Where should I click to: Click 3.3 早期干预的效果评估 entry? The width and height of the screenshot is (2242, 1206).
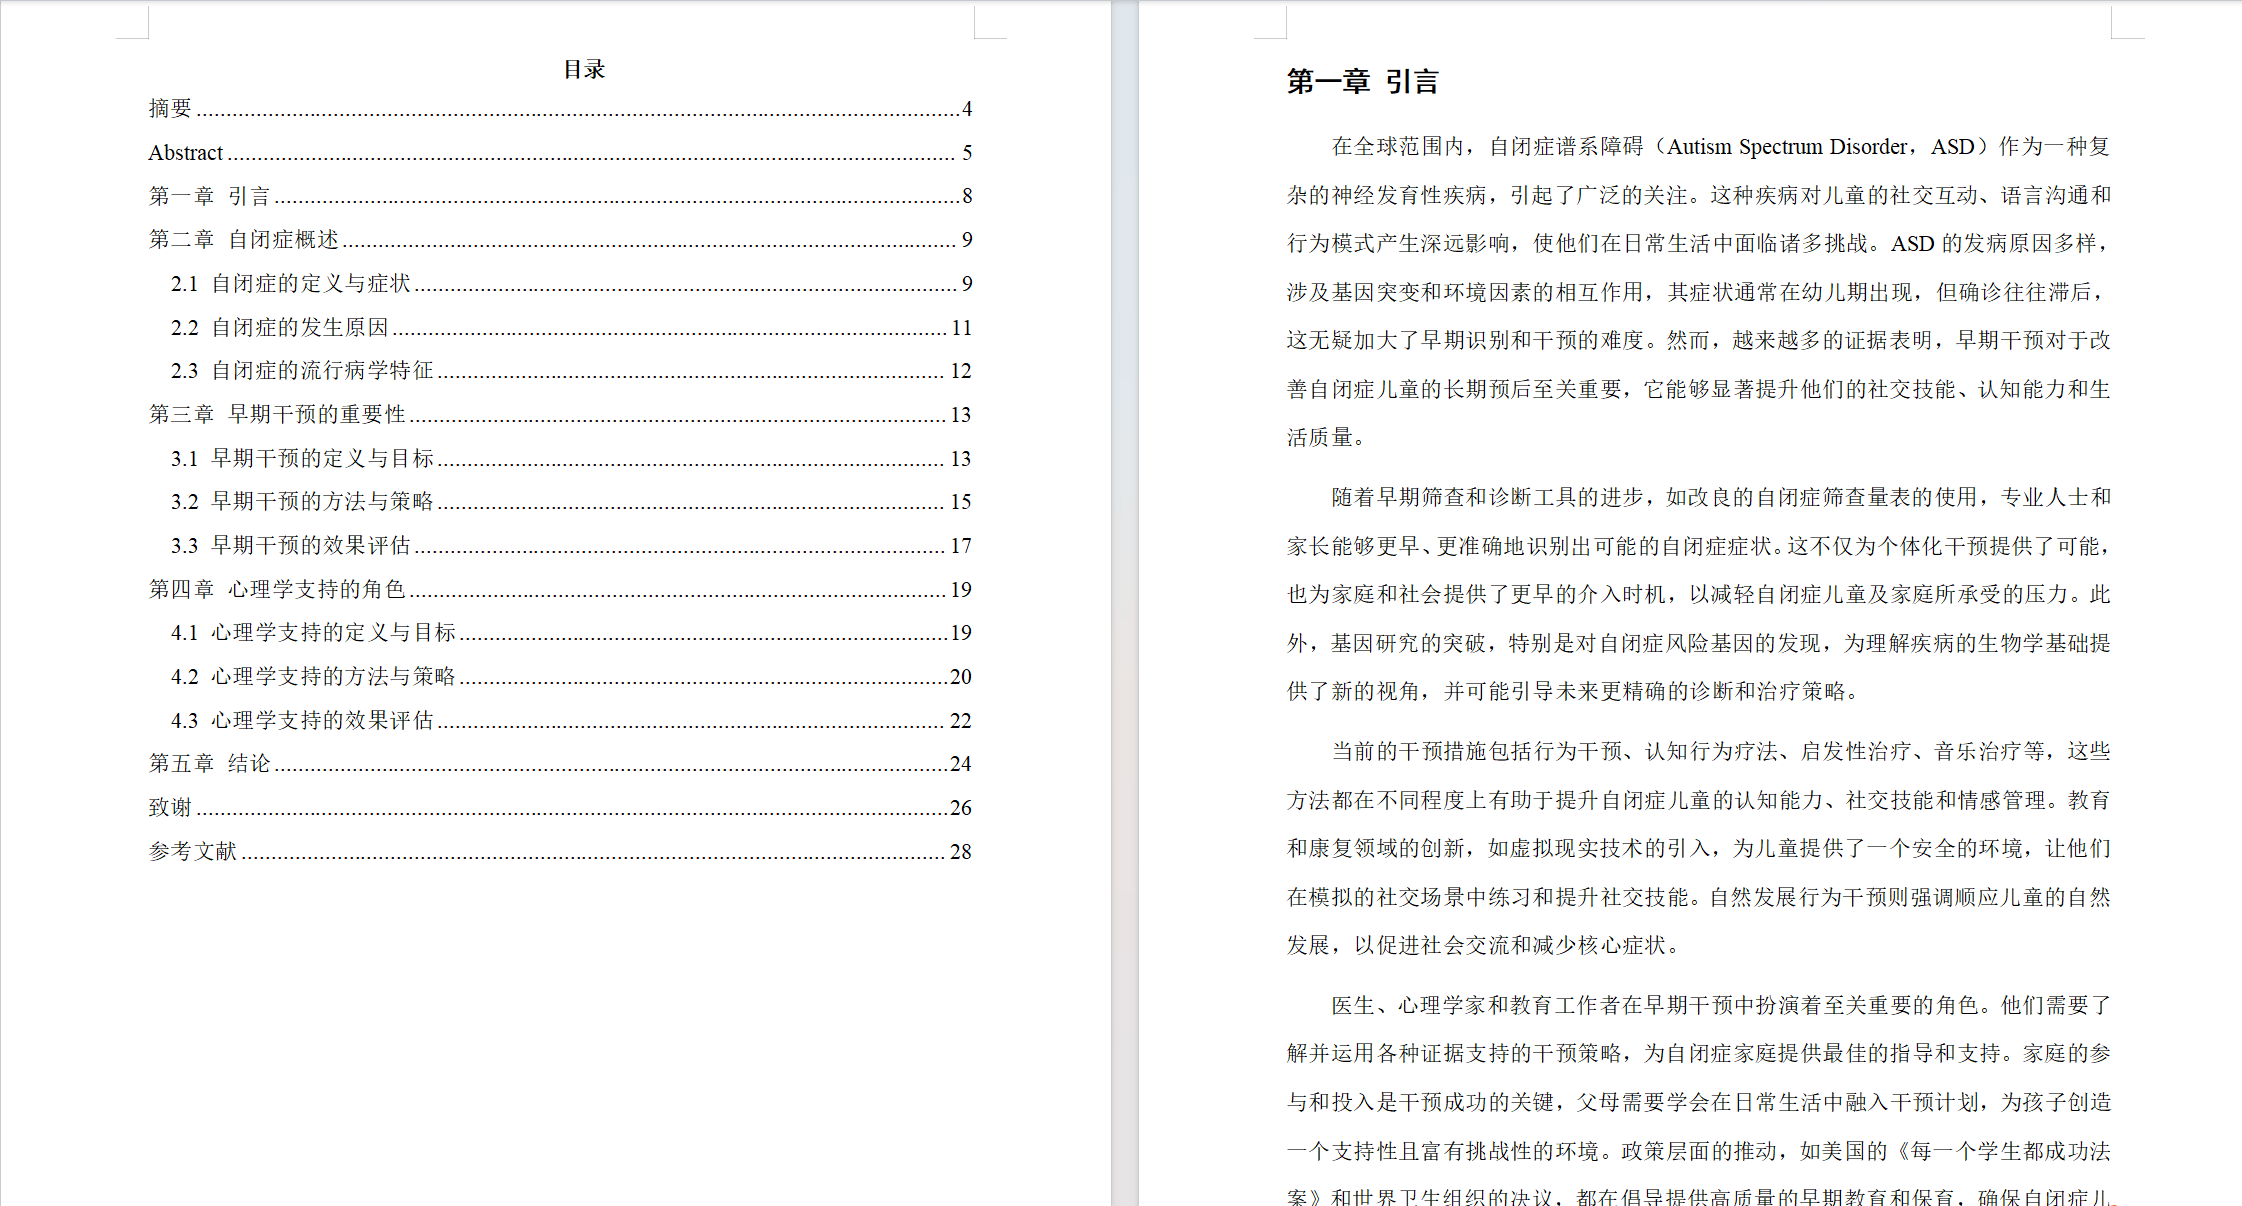[290, 546]
